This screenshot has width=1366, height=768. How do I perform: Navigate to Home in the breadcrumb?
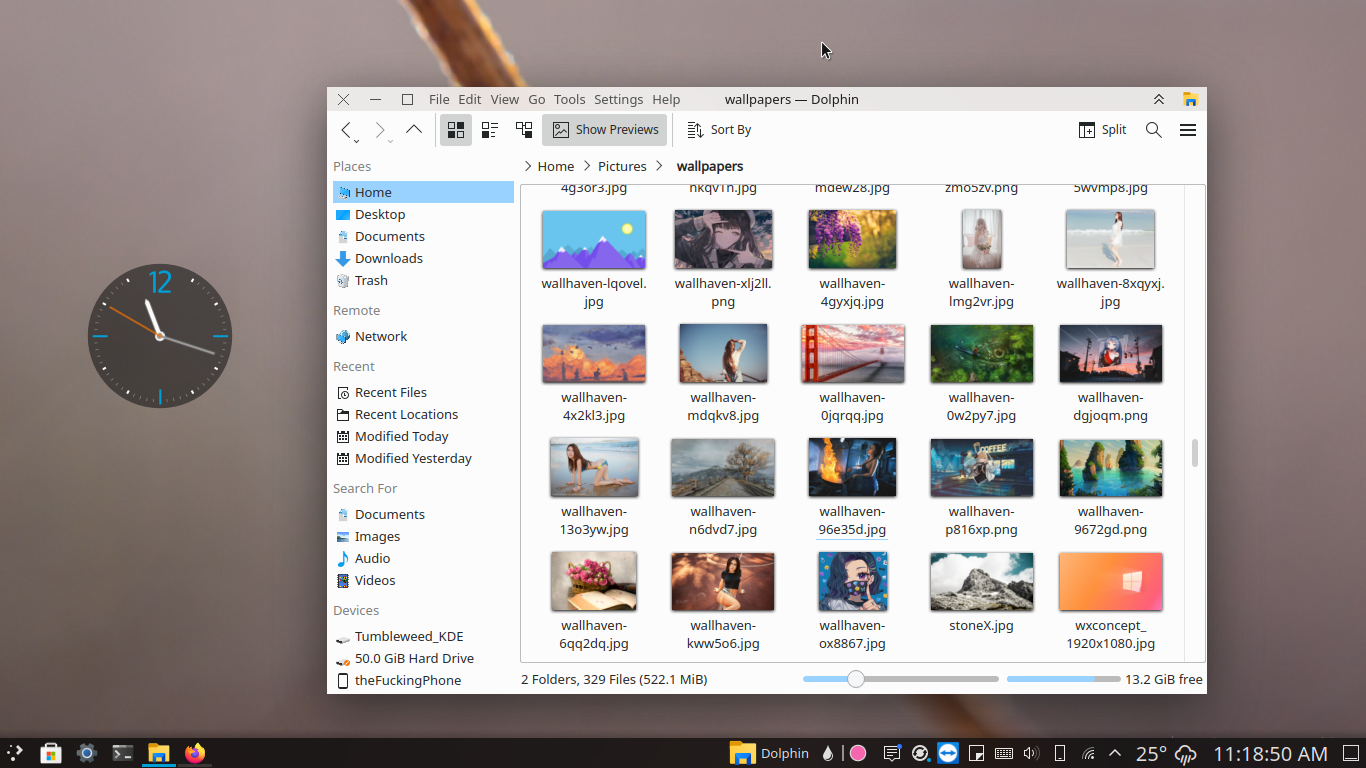(556, 166)
